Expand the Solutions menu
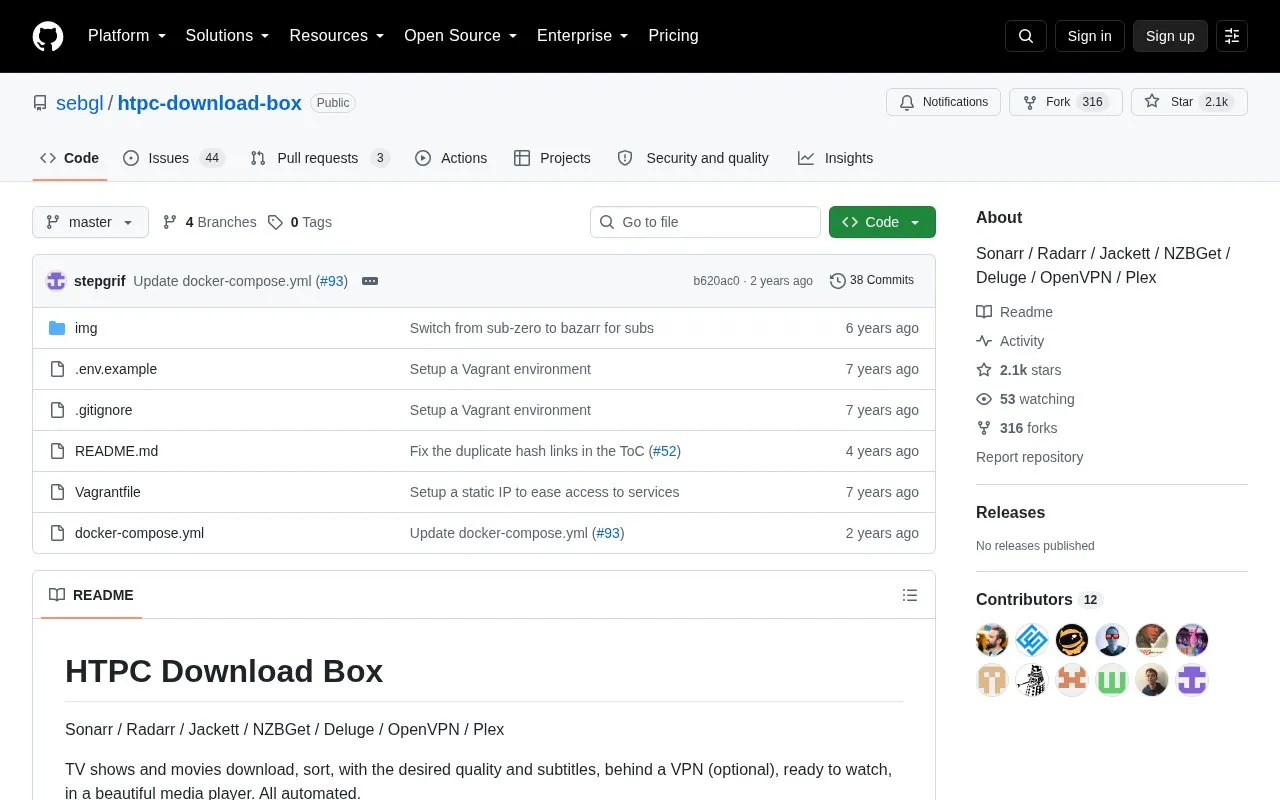The height and width of the screenshot is (800, 1280). [x=228, y=36]
